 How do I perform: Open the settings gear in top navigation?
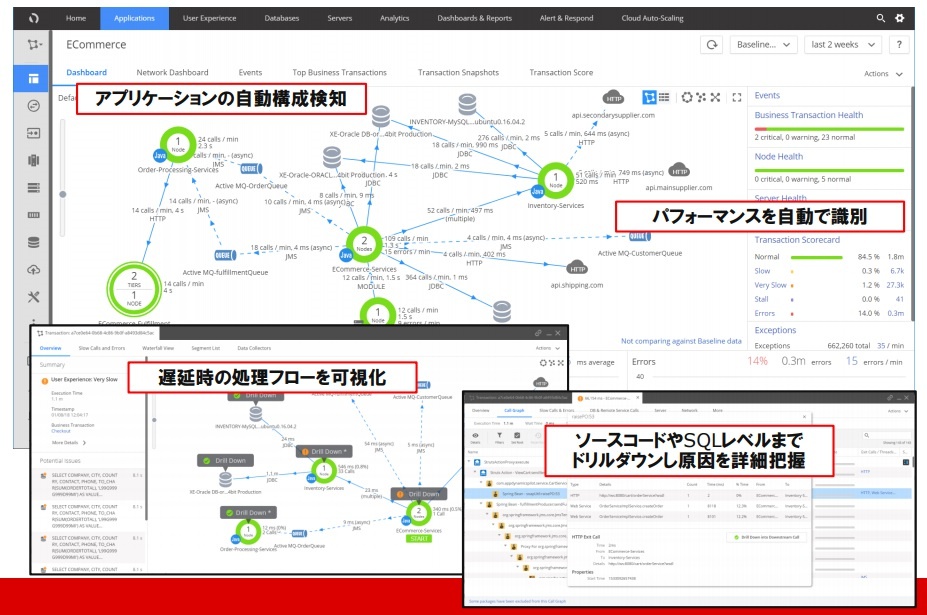(900, 18)
